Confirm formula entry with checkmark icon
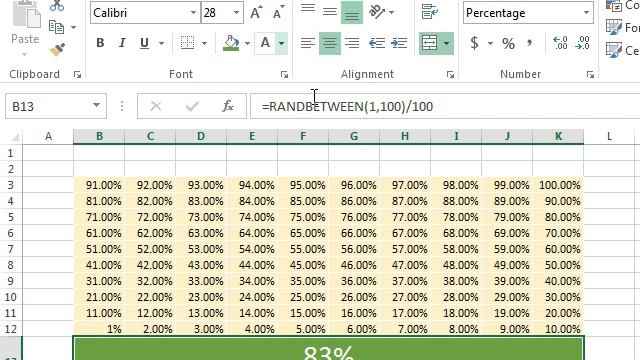This screenshot has width=640, height=360. coord(192,107)
